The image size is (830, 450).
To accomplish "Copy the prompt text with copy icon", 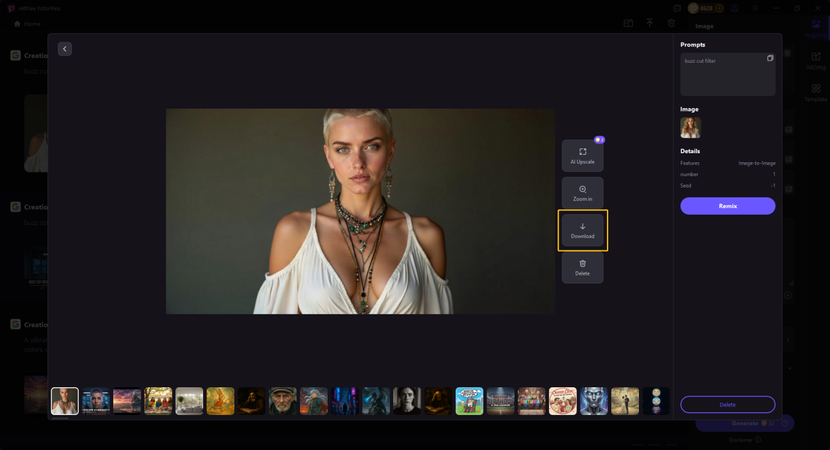I will pyautogui.click(x=770, y=59).
